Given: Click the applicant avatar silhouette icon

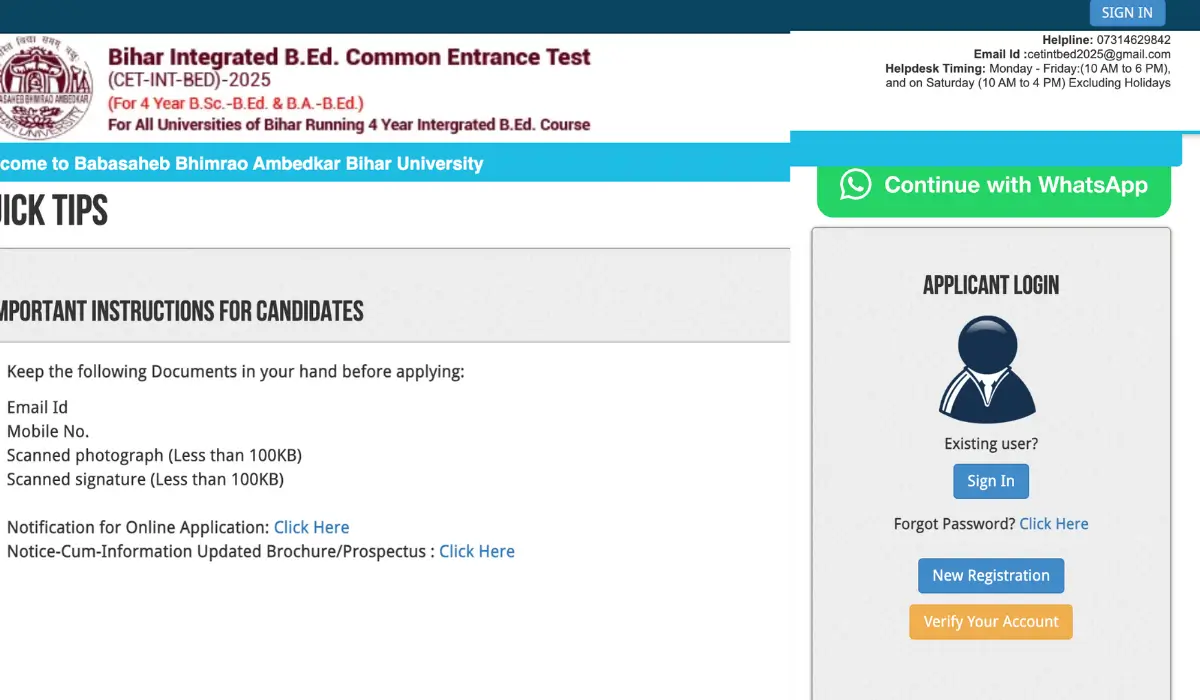Looking at the screenshot, I should (987, 369).
